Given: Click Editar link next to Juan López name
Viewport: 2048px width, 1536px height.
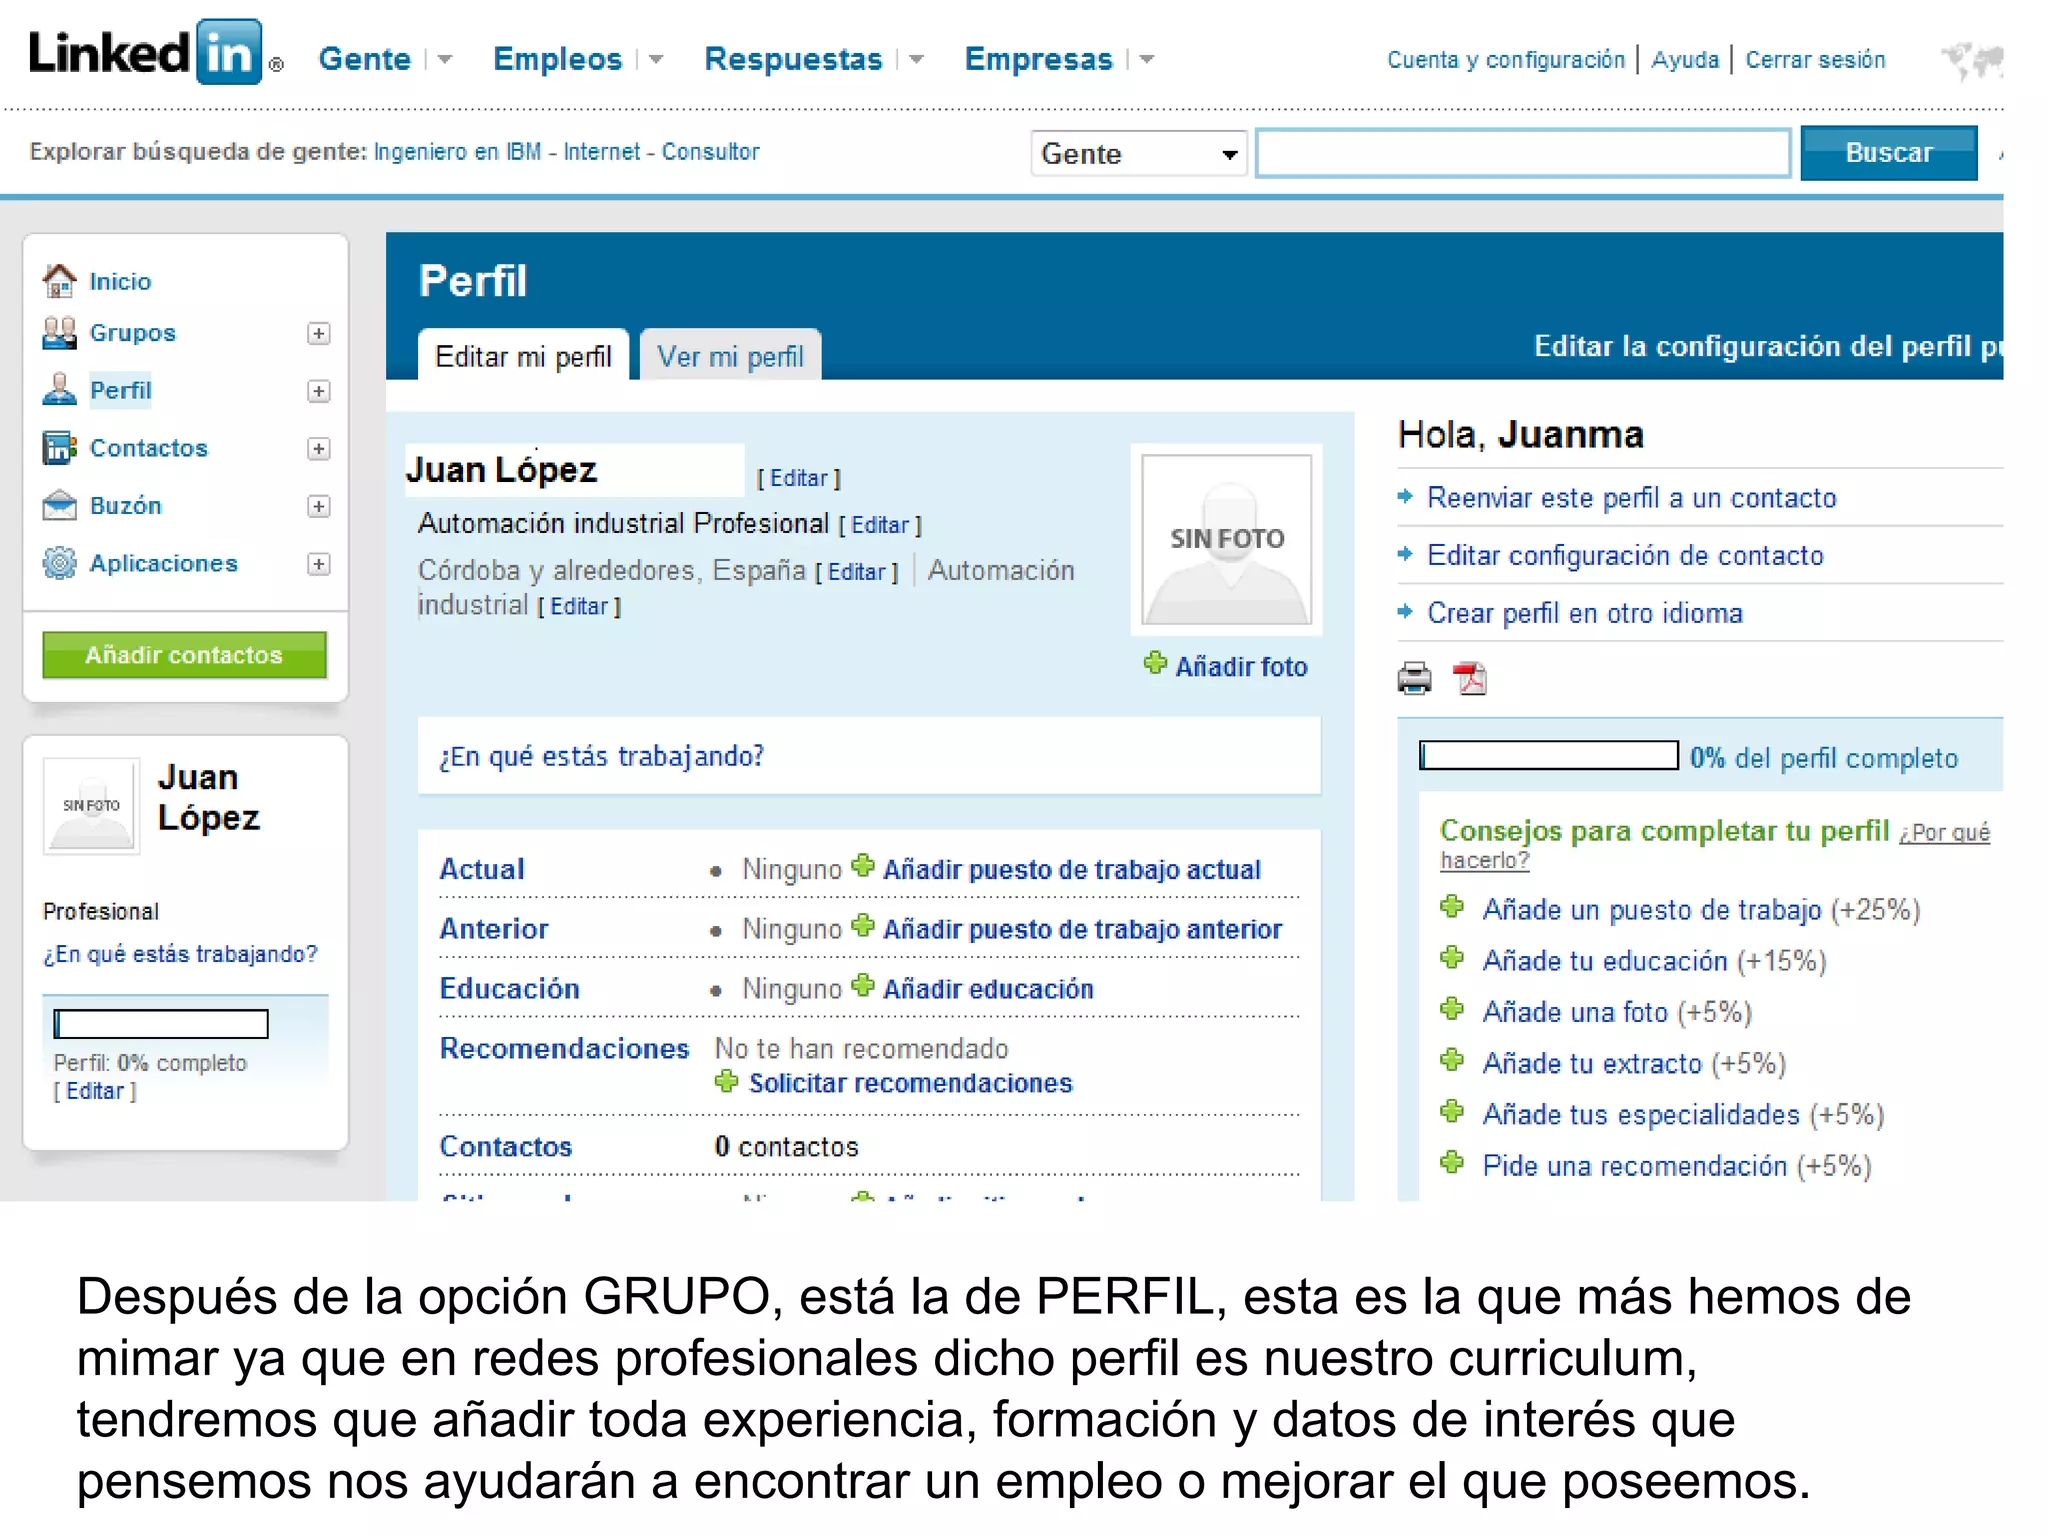Looking at the screenshot, I should [x=799, y=478].
